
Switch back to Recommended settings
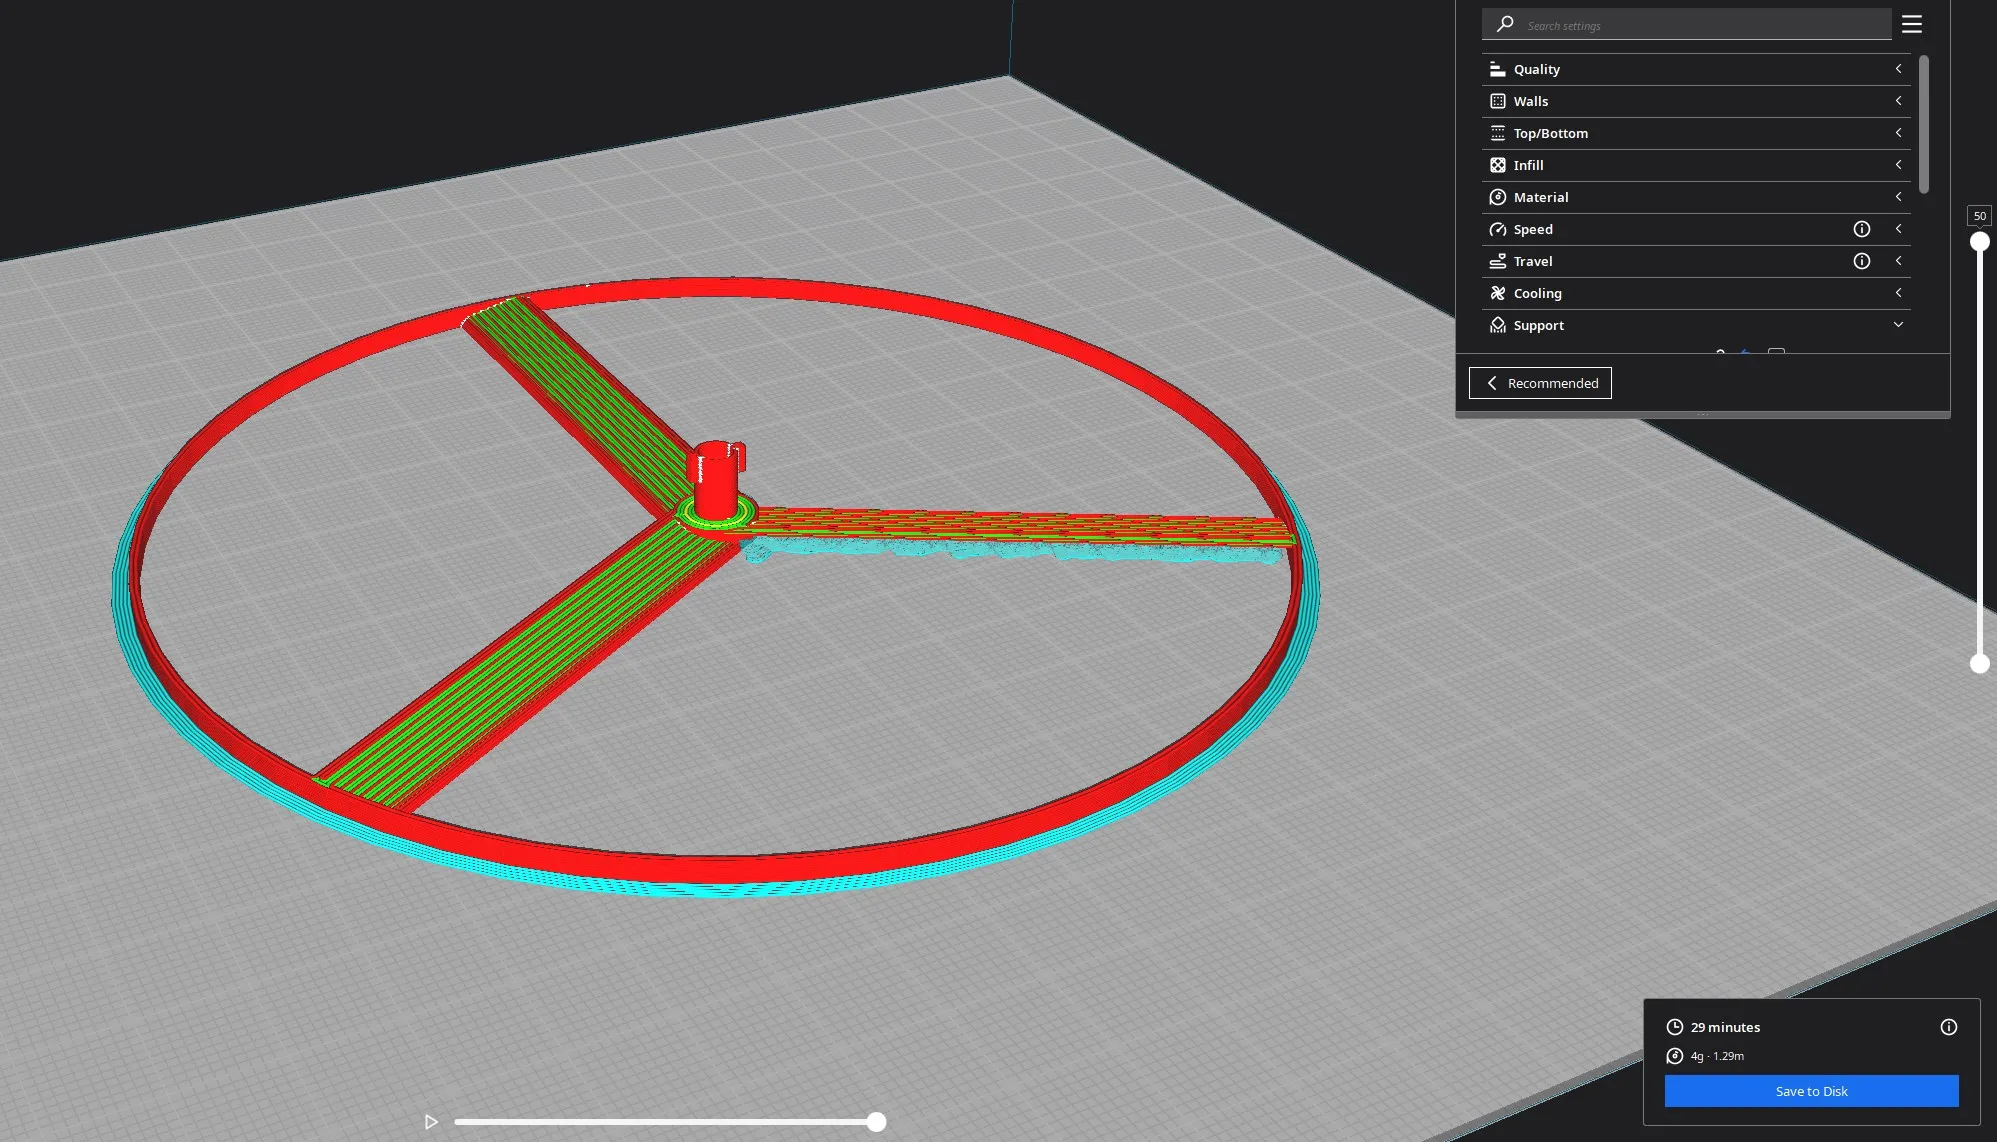pyautogui.click(x=1540, y=383)
